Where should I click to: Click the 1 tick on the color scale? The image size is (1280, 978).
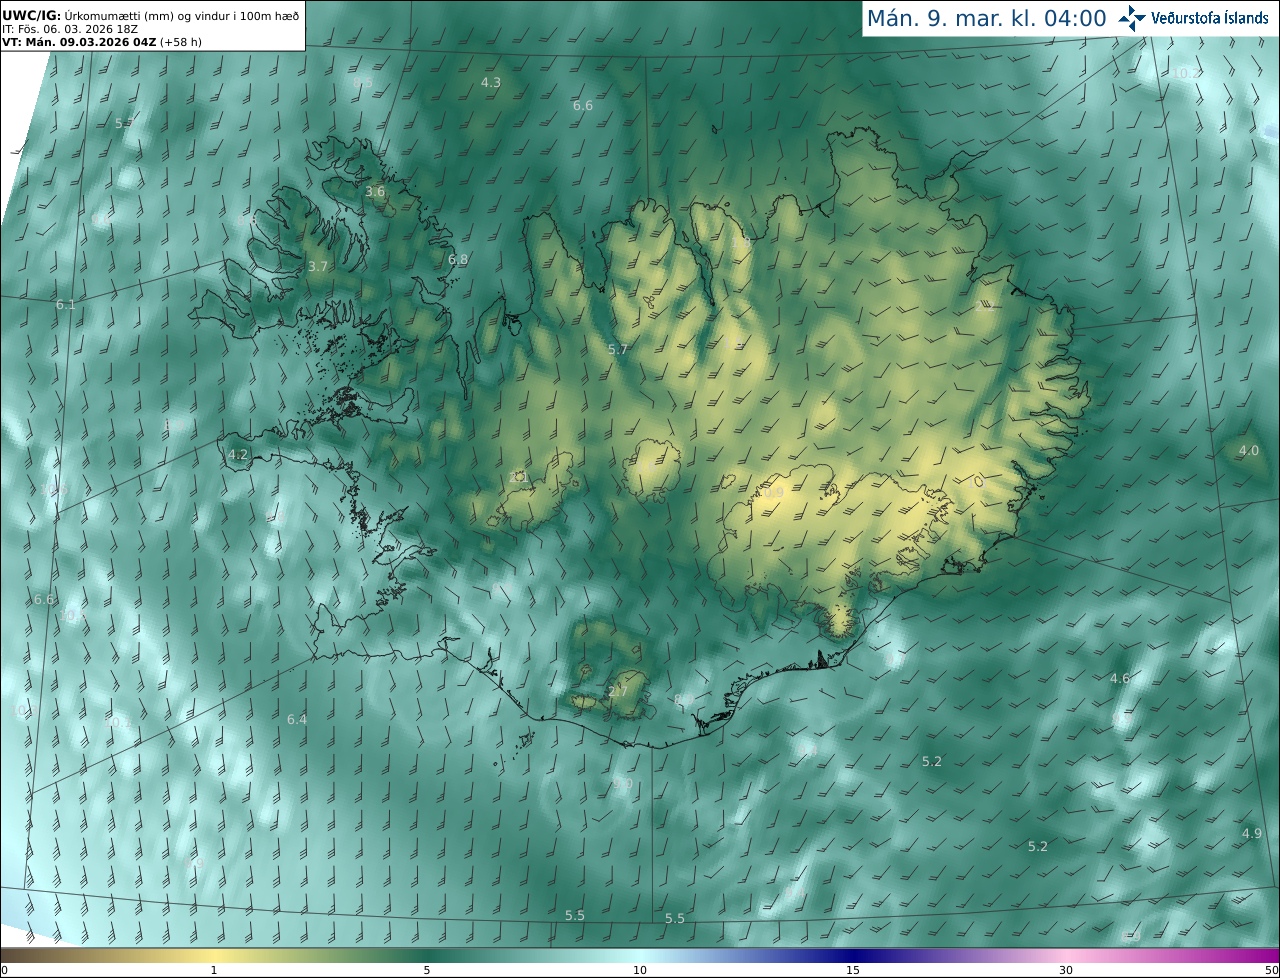[x=214, y=970]
